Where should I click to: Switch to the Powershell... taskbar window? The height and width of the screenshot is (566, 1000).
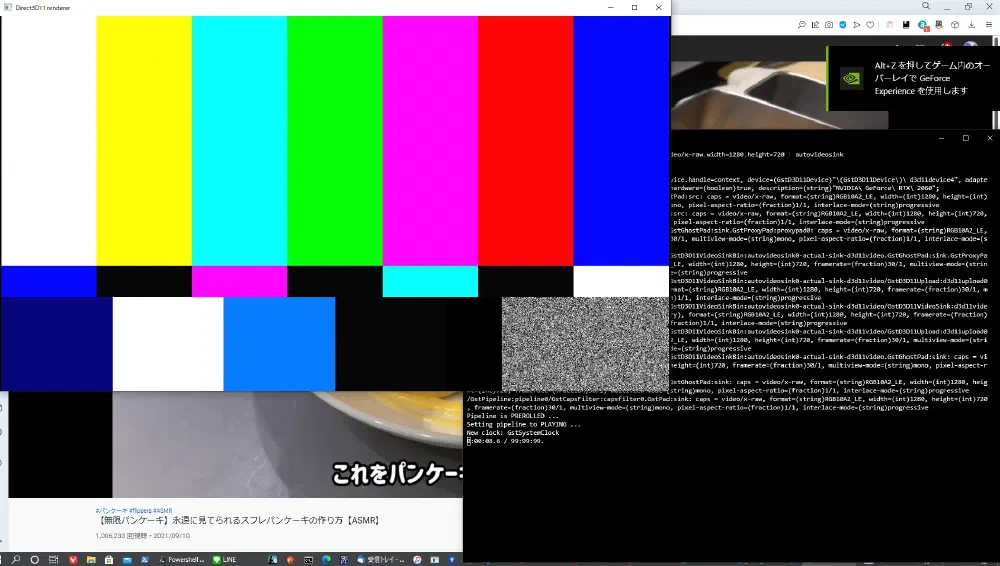point(181,560)
